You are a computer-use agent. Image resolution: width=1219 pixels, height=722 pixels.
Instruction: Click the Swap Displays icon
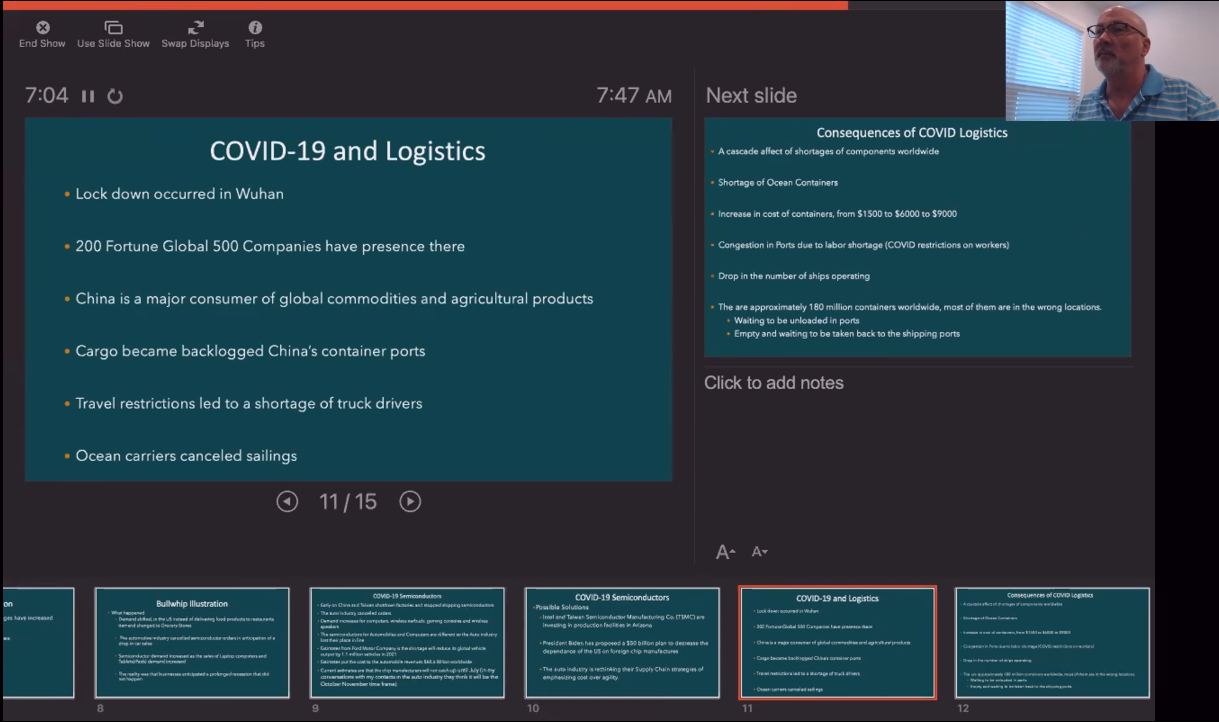coord(195,28)
